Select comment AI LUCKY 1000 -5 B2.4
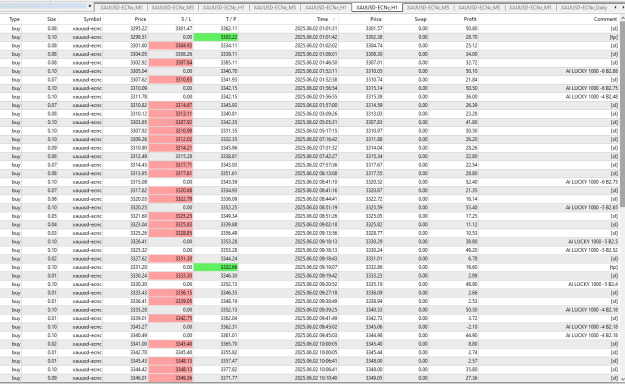The image size is (625, 384). pos(593,284)
